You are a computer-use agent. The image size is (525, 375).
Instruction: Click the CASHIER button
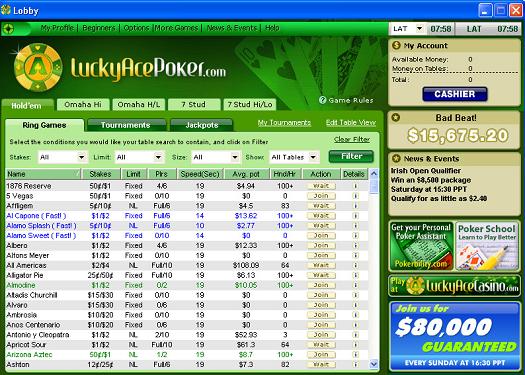tap(455, 94)
